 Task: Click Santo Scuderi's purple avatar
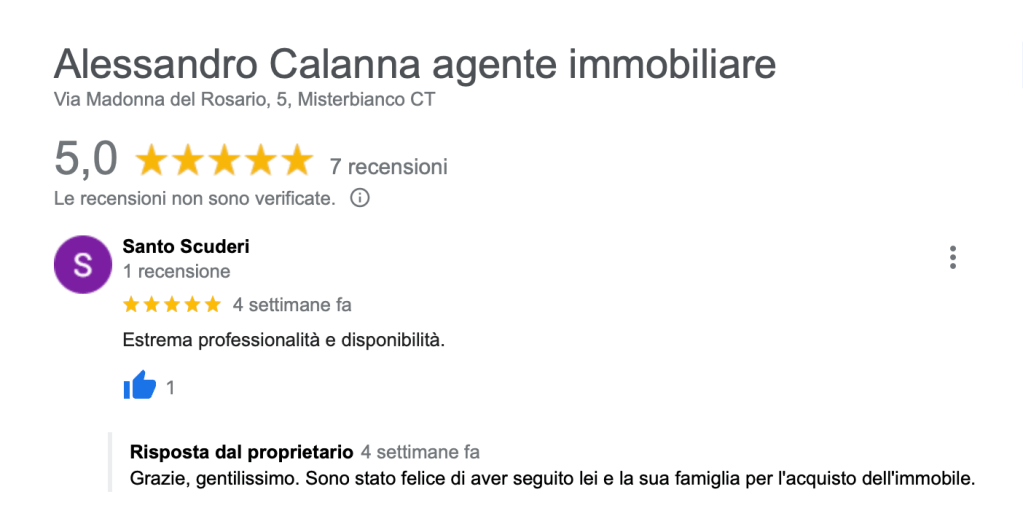(83, 265)
